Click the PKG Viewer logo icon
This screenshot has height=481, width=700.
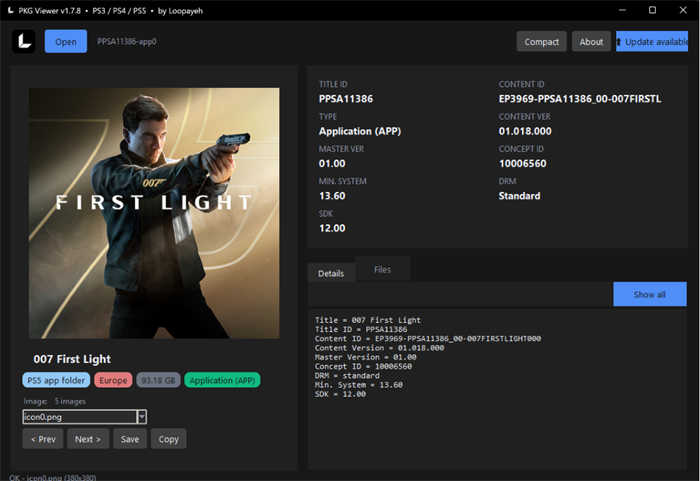coord(23,42)
